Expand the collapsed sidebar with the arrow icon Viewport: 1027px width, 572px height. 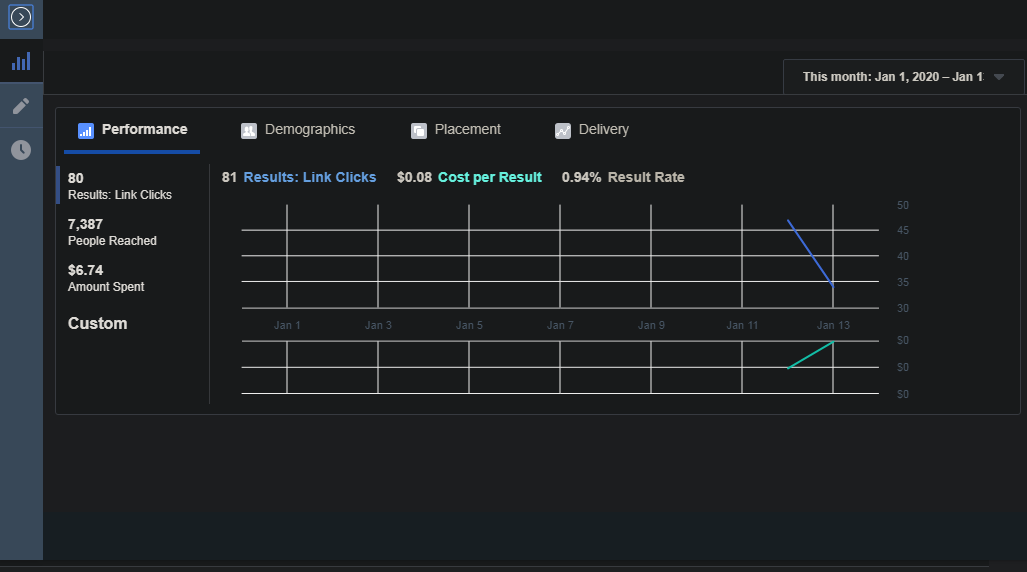pos(21,17)
